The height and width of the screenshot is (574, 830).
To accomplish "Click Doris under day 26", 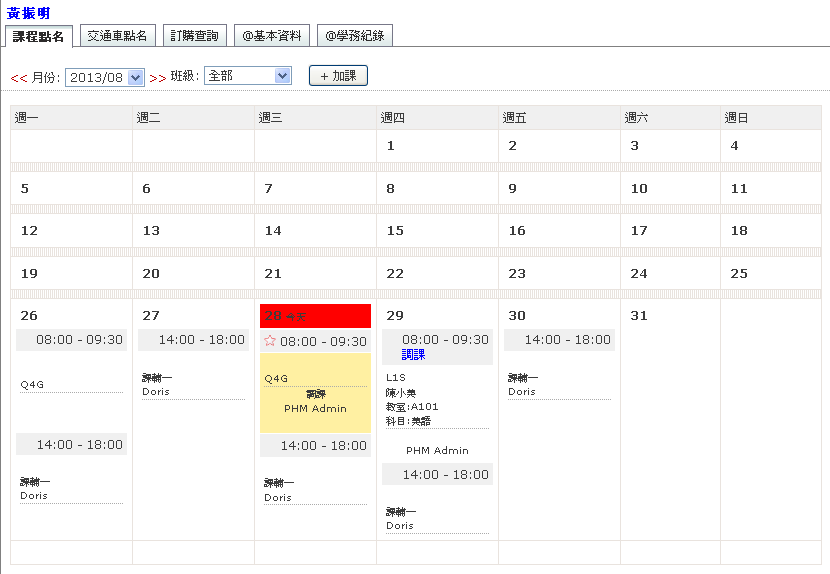I will [34, 496].
